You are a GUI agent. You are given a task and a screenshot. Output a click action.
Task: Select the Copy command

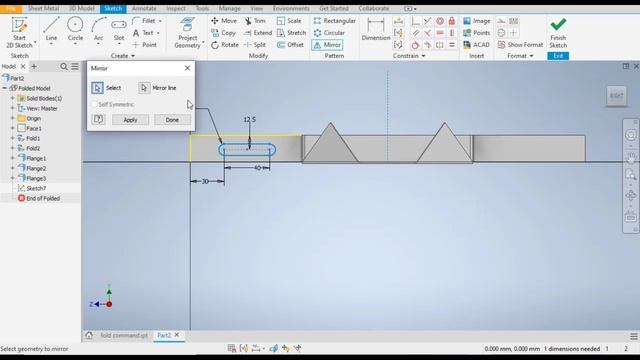coord(223,33)
